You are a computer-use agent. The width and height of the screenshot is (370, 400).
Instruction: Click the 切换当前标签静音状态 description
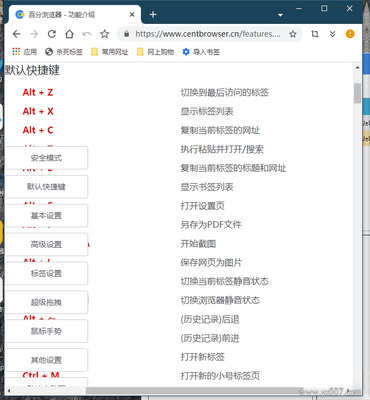pyautogui.click(x=225, y=281)
